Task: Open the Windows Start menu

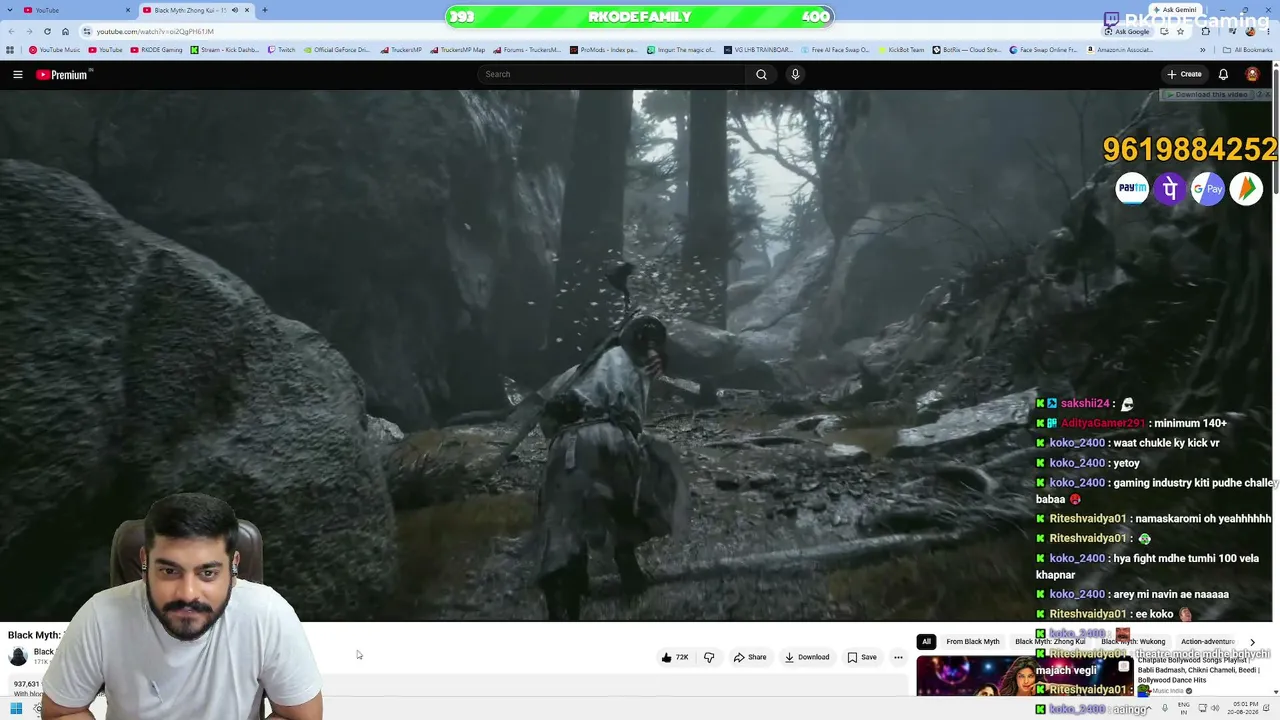Action: [x=16, y=709]
